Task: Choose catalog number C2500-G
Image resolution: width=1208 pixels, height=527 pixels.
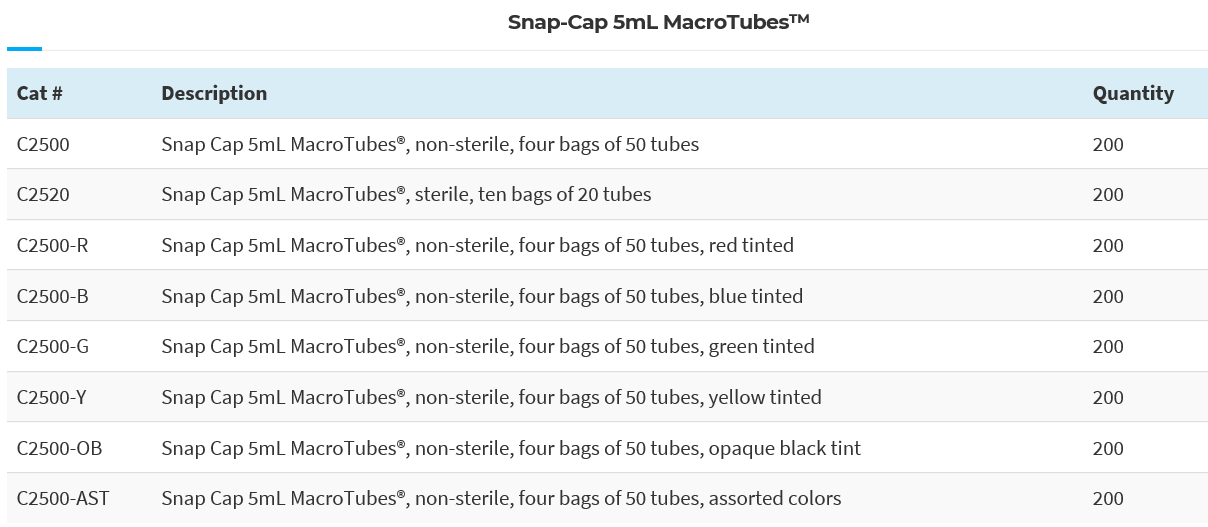Action: coord(53,347)
